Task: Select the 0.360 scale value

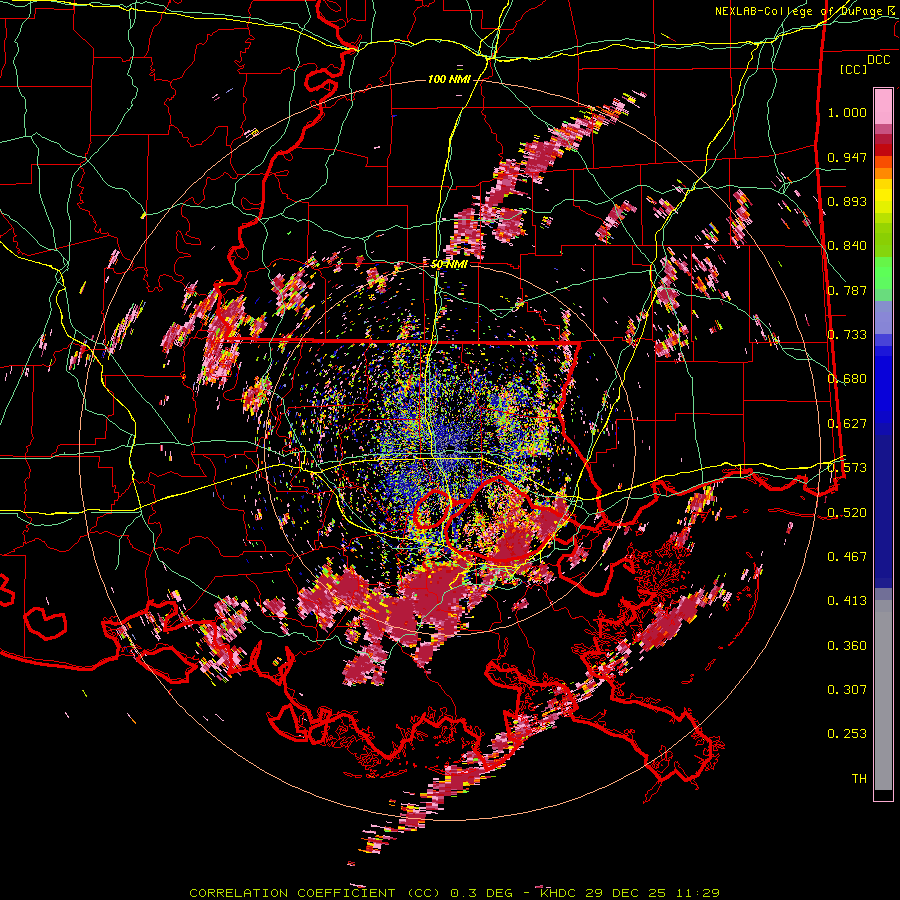Action: pos(847,645)
